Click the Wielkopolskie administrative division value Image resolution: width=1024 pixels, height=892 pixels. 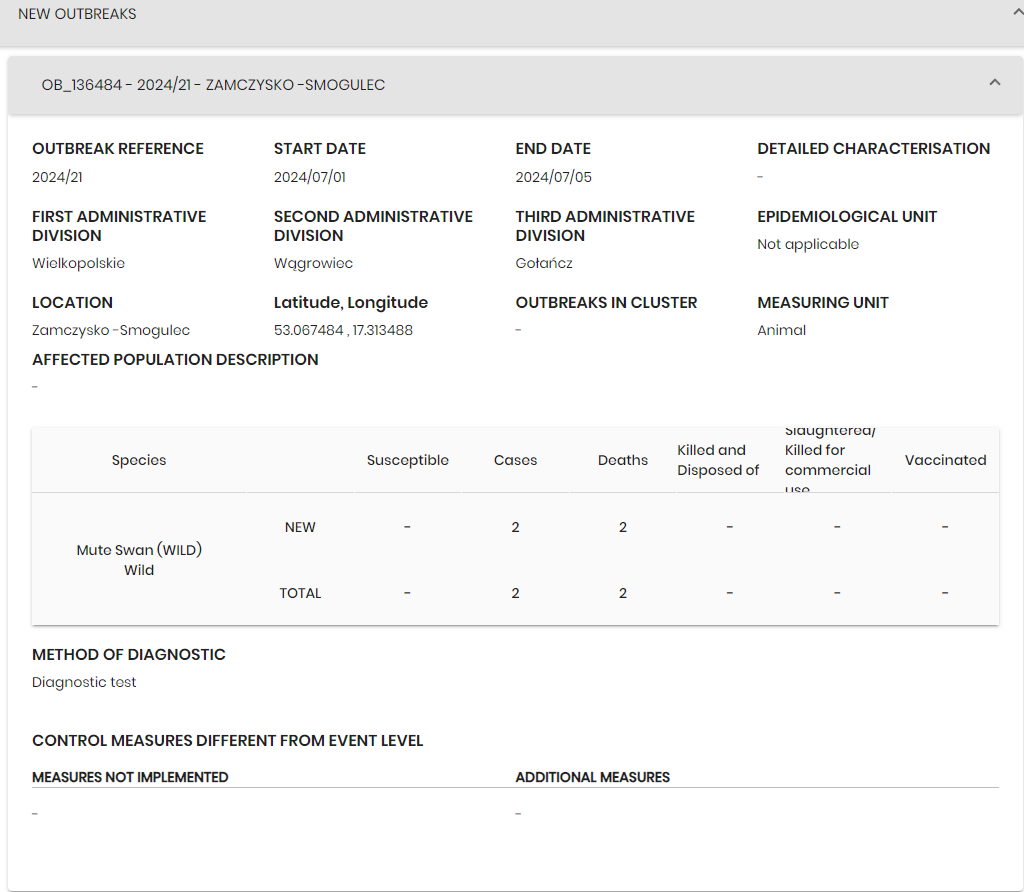(x=78, y=263)
